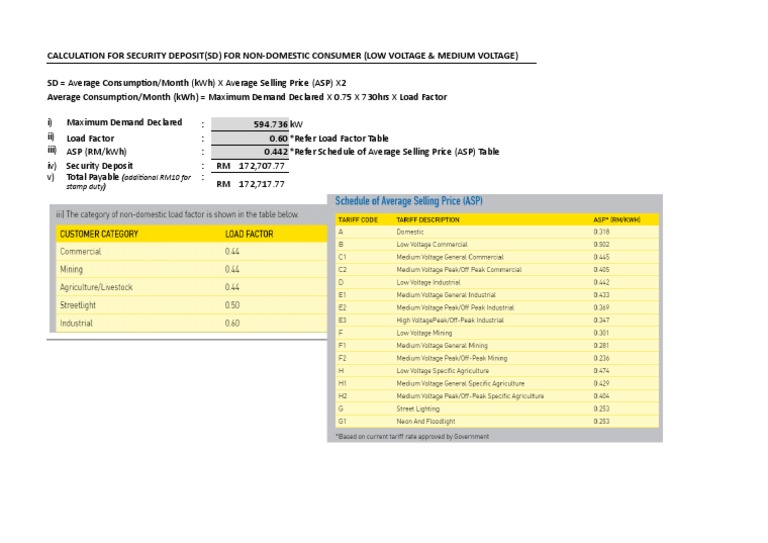The width and height of the screenshot is (768, 543).
Task: Select 'Street Lighting' tariff description
Action: (418, 409)
